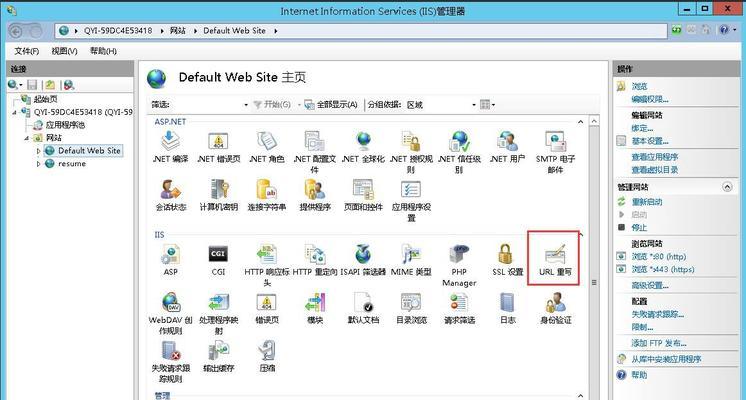This screenshot has height=400, width=746.
Task: Click the navigate back arrow button
Action: click(16, 31)
